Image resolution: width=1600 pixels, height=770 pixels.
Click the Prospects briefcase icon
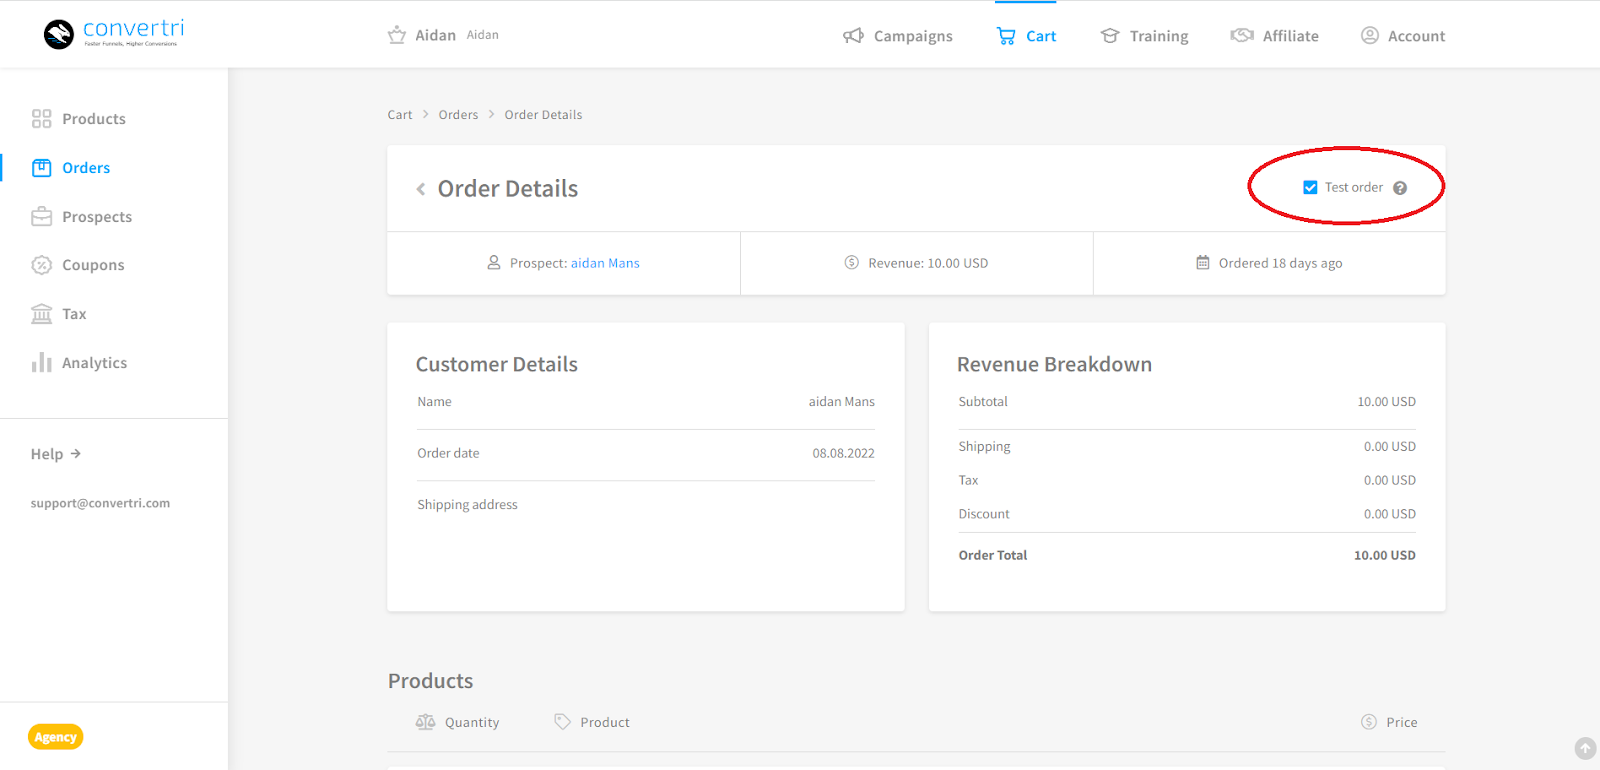coord(41,217)
